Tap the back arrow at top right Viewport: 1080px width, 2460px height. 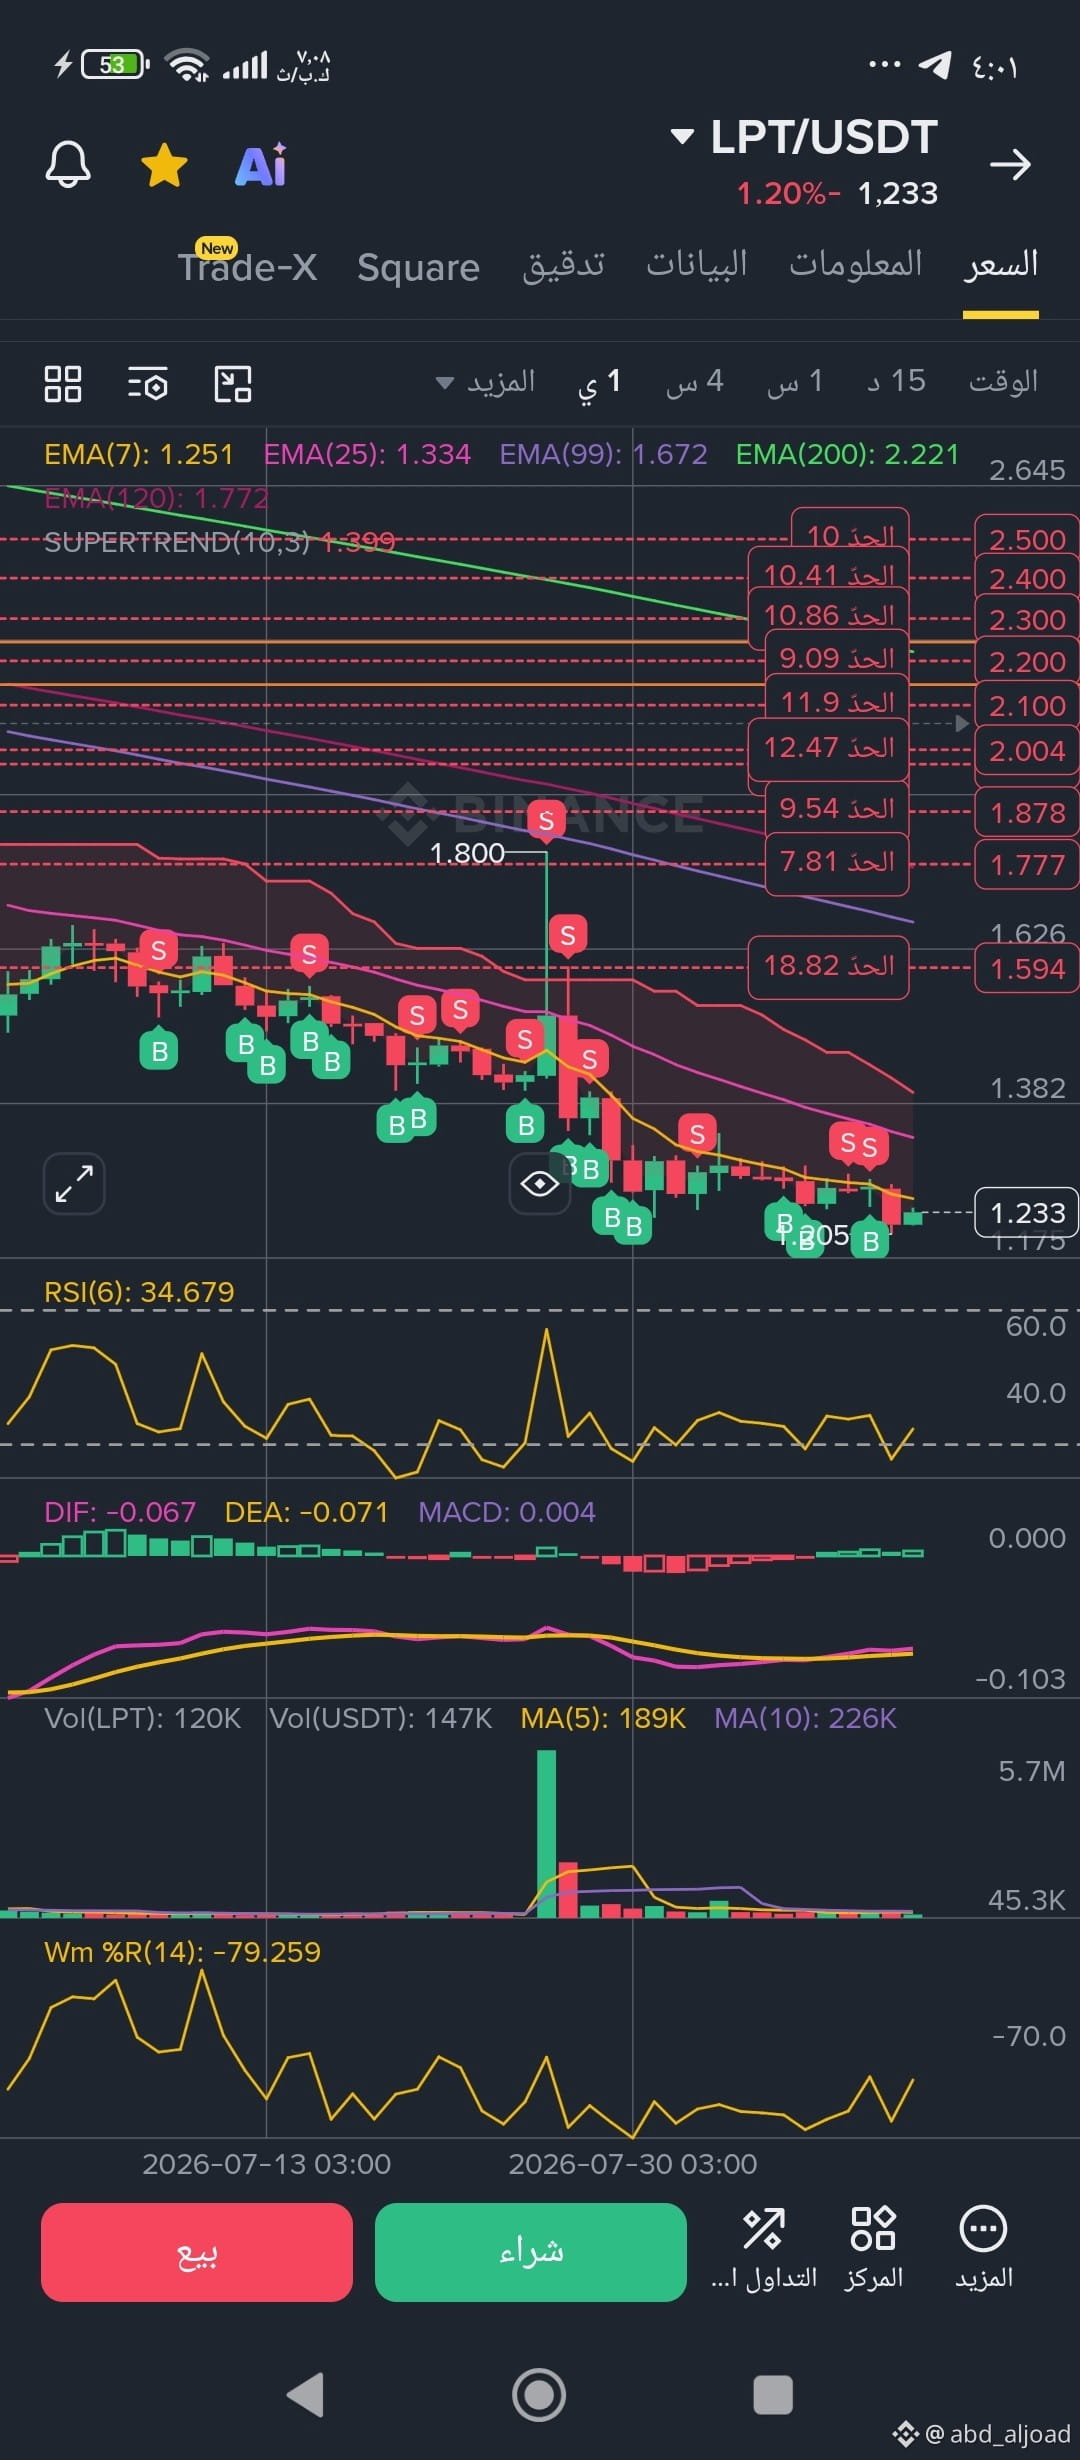pos(1010,165)
